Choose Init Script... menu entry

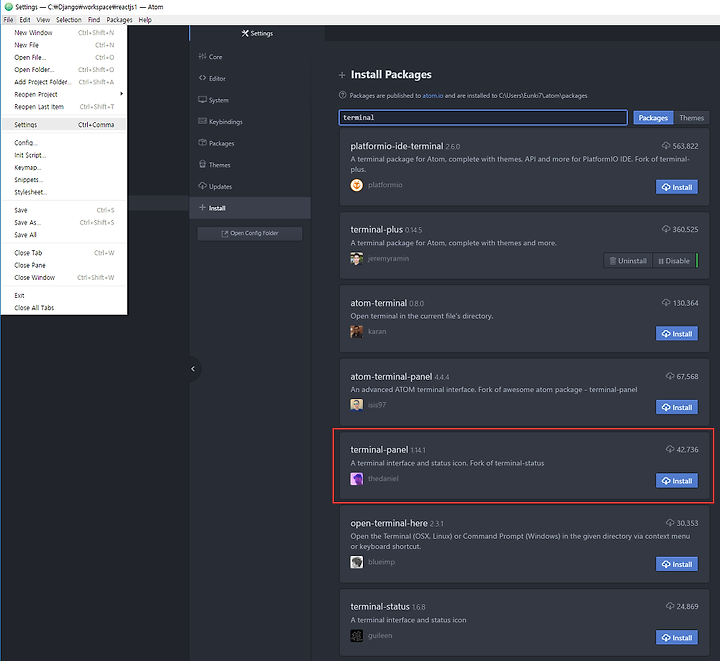pos(64,155)
